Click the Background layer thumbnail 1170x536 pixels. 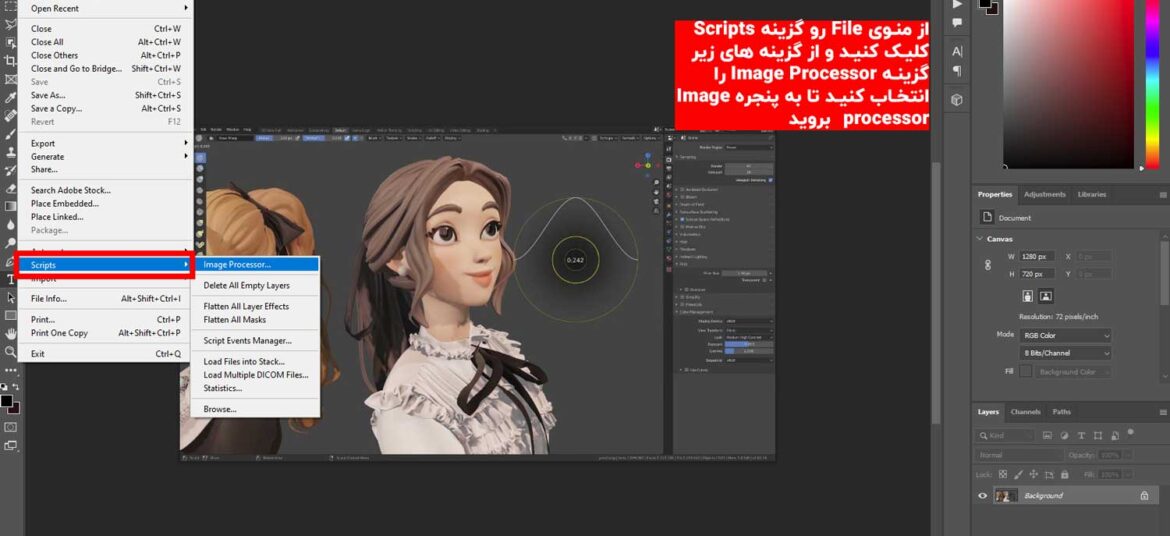pos(1007,496)
